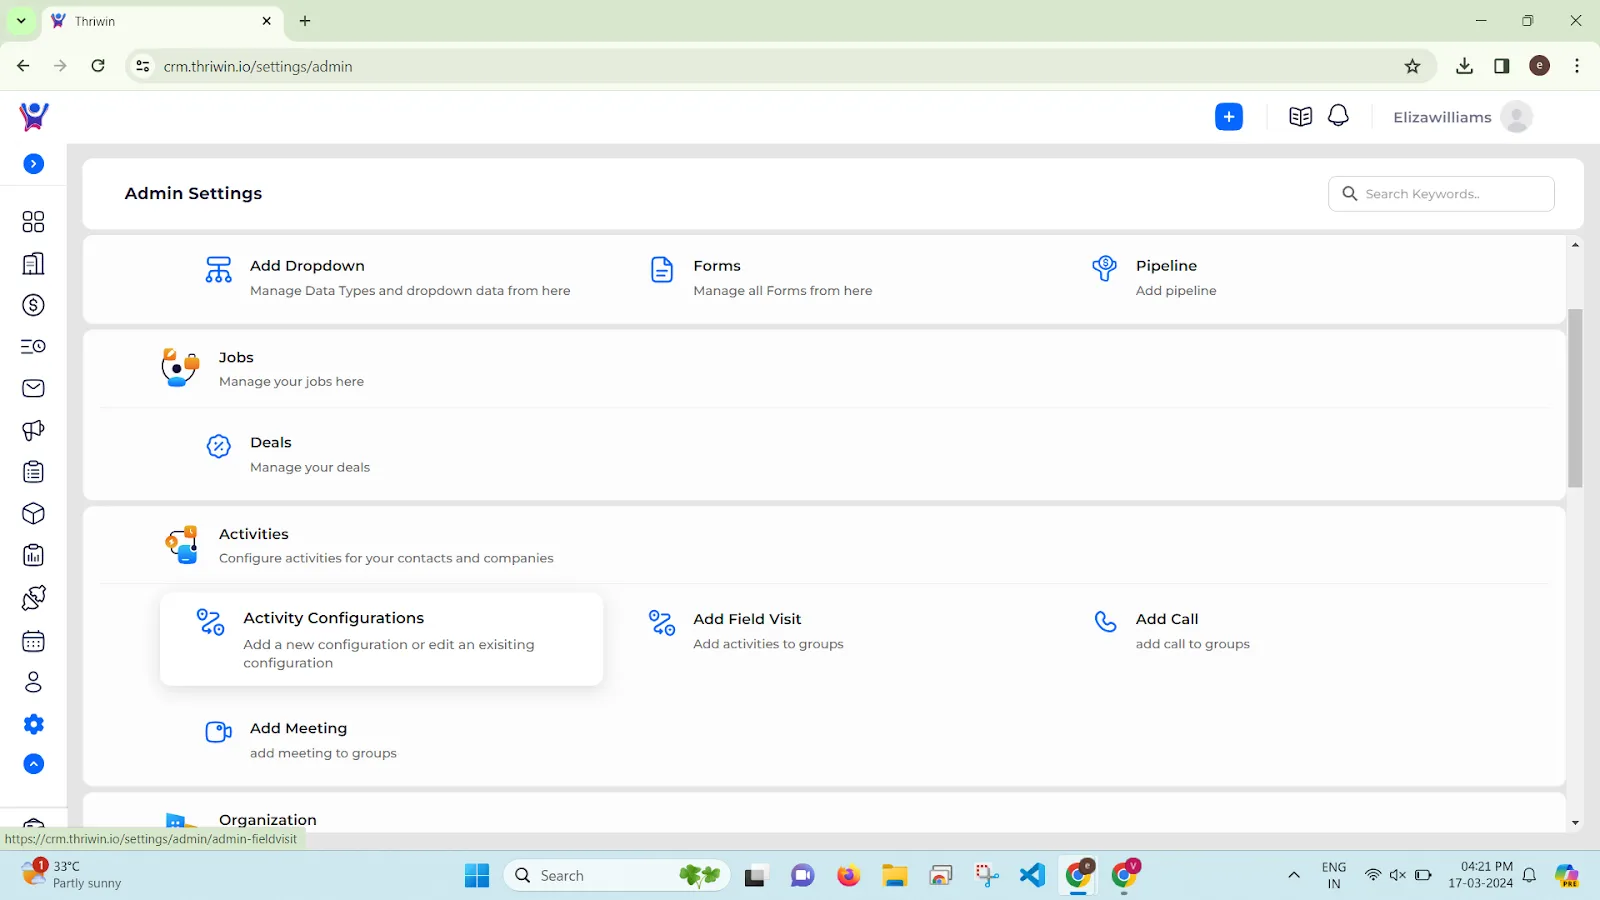The image size is (1600, 900).
Task: Click the Add Dropdown icon
Action: click(x=218, y=269)
